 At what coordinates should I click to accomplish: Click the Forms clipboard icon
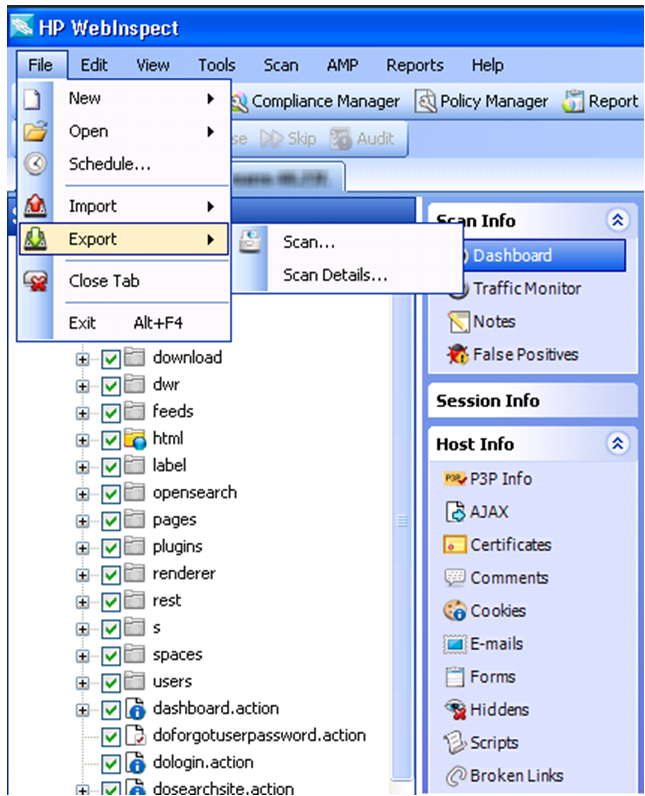point(455,677)
